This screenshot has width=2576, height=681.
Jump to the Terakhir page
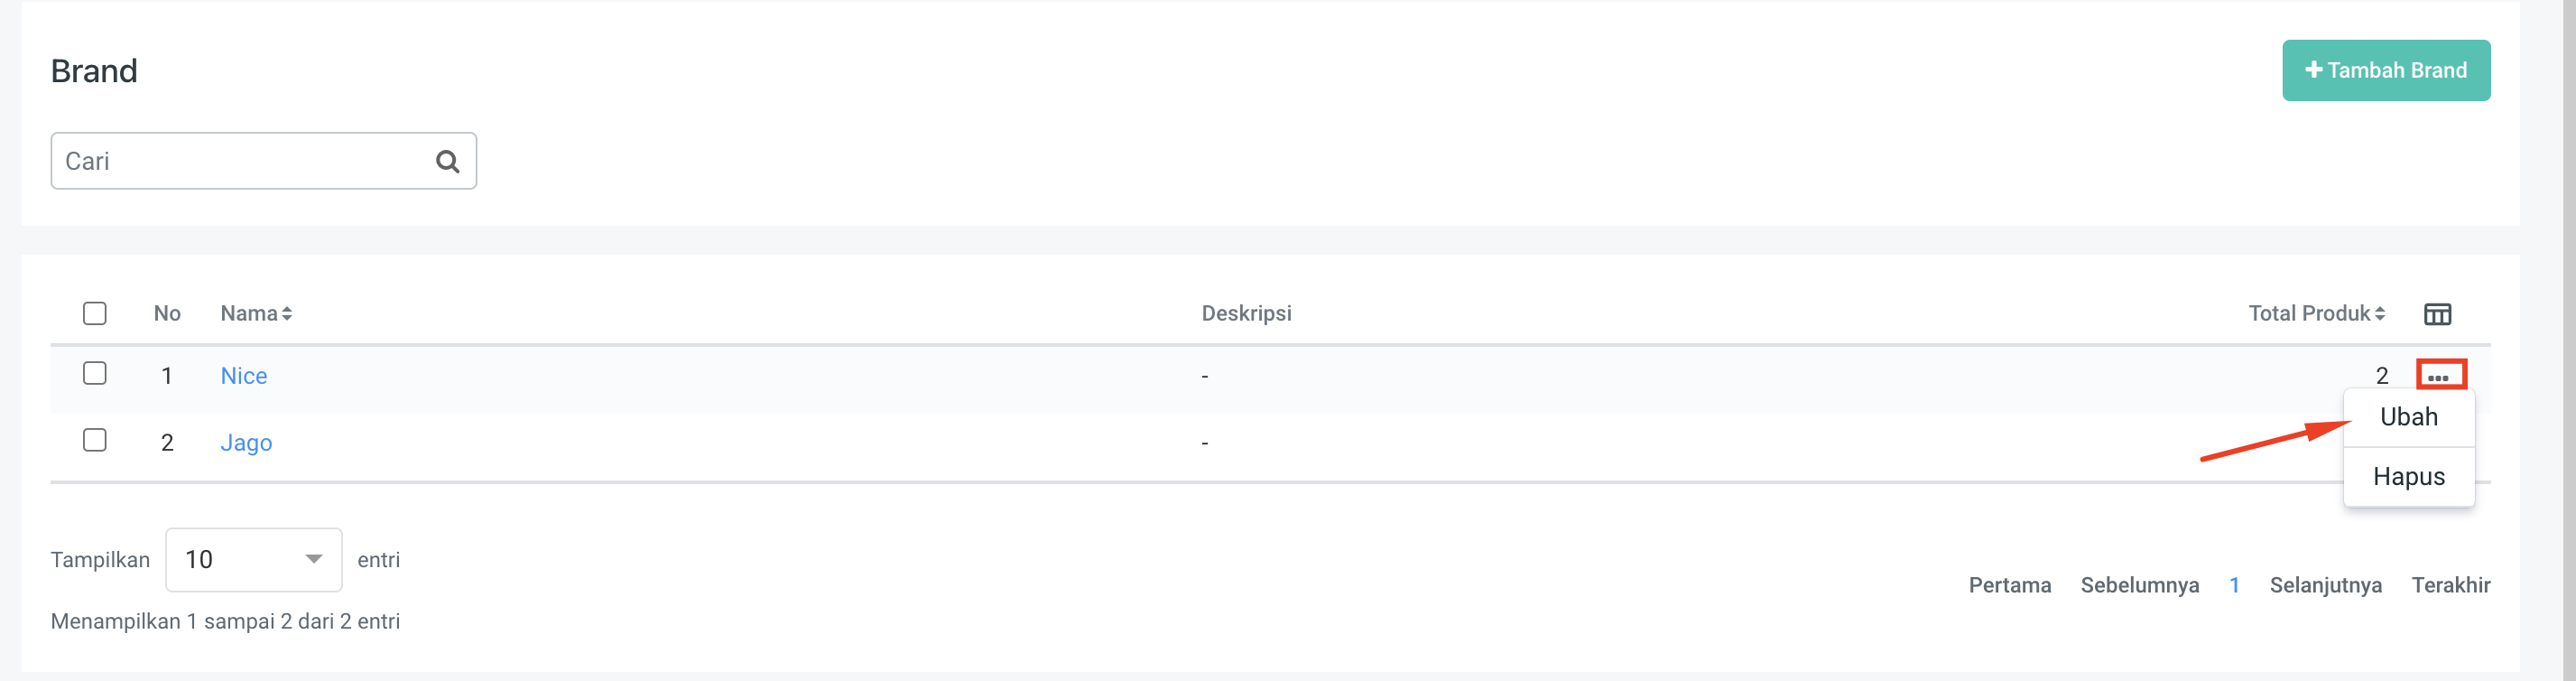tap(2450, 585)
